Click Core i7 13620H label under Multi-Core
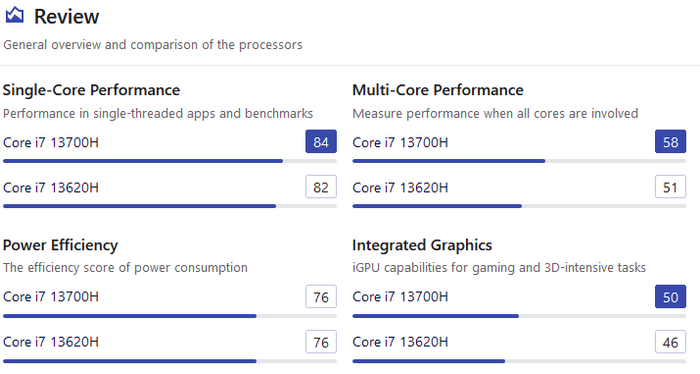 point(400,187)
